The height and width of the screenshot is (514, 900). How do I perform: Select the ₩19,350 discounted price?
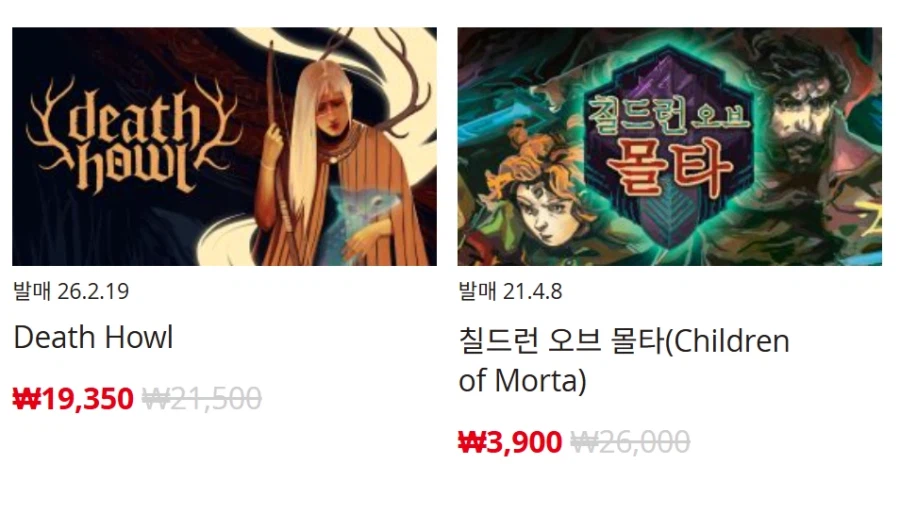(73, 399)
